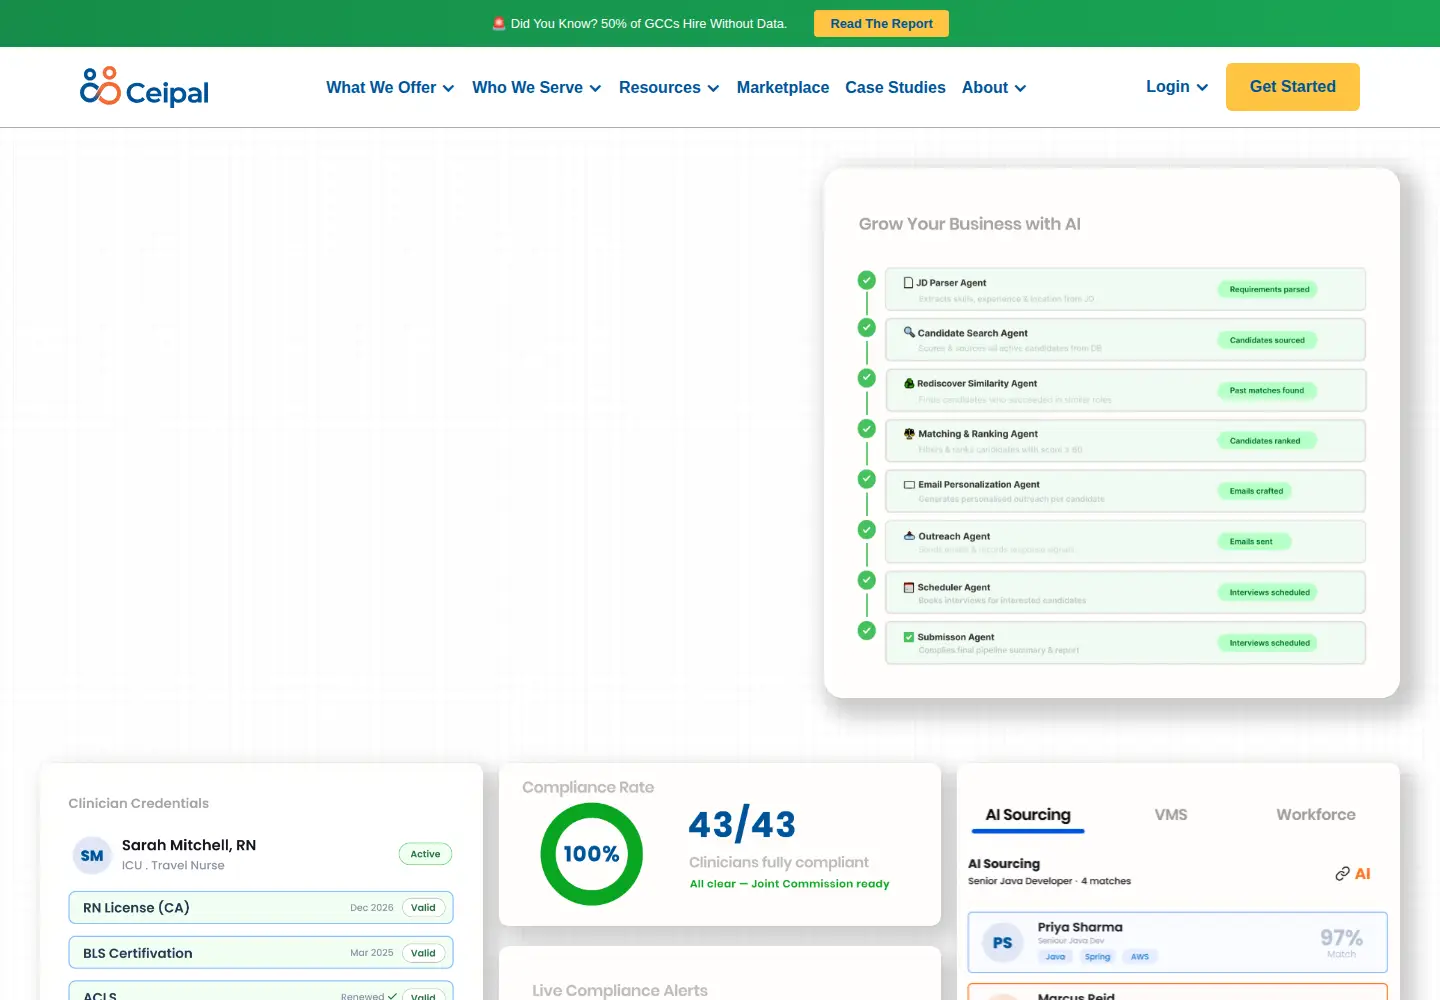1440x1000 pixels.
Task: Click Interviews scheduled pill in Scheduler Agent row
Action: tap(1269, 592)
